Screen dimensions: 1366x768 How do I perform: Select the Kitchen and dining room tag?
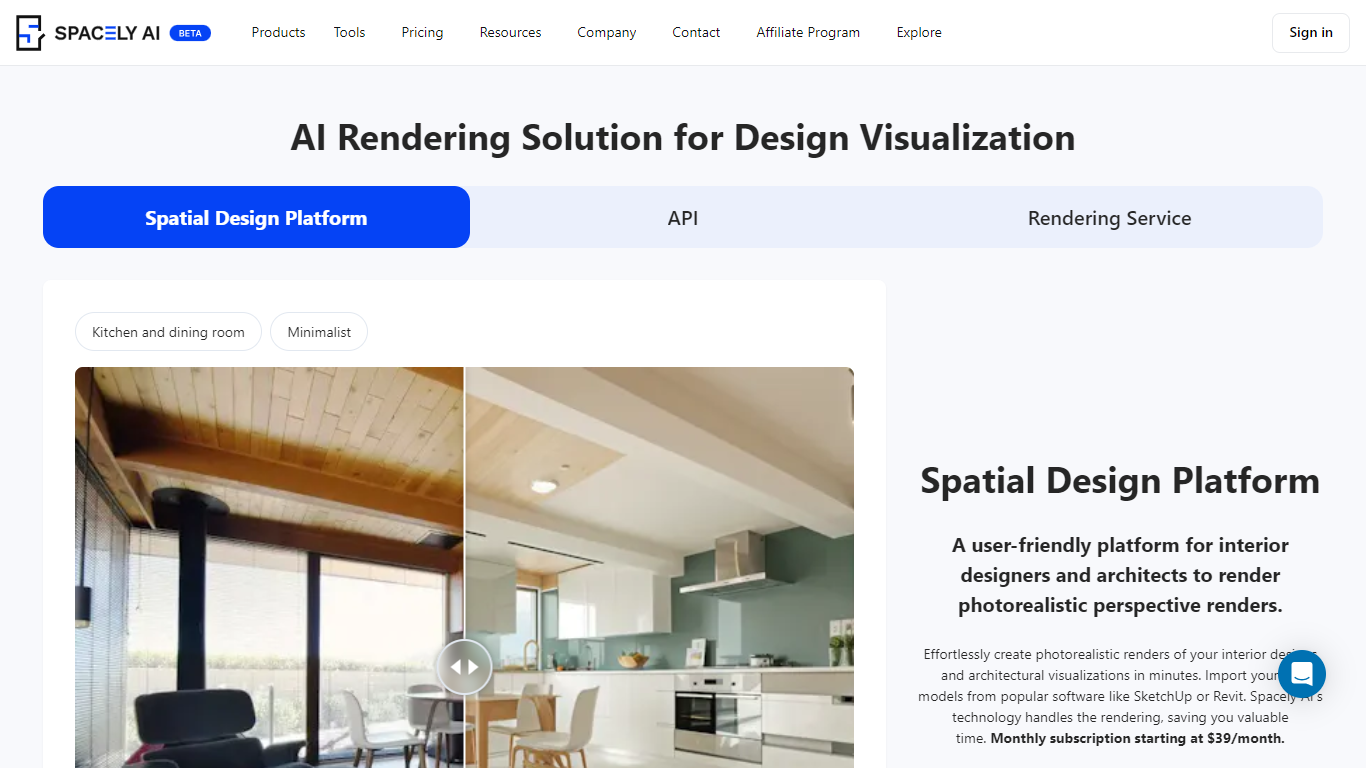[x=168, y=332]
